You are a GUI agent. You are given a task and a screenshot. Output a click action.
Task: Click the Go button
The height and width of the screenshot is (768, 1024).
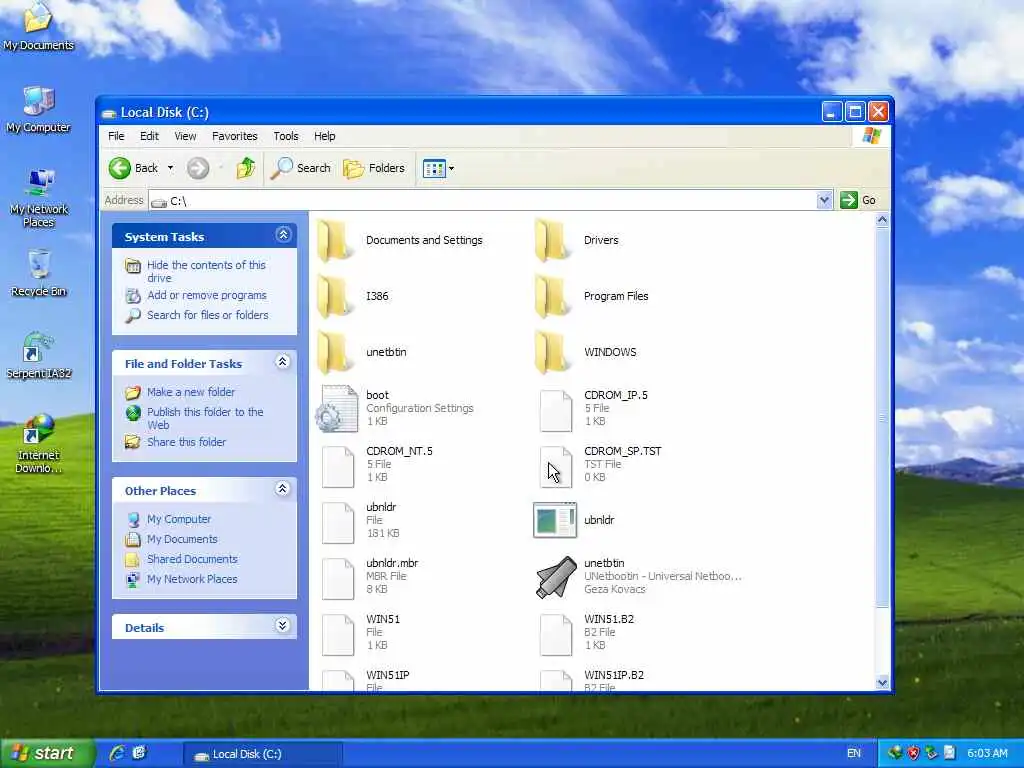pos(859,200)
